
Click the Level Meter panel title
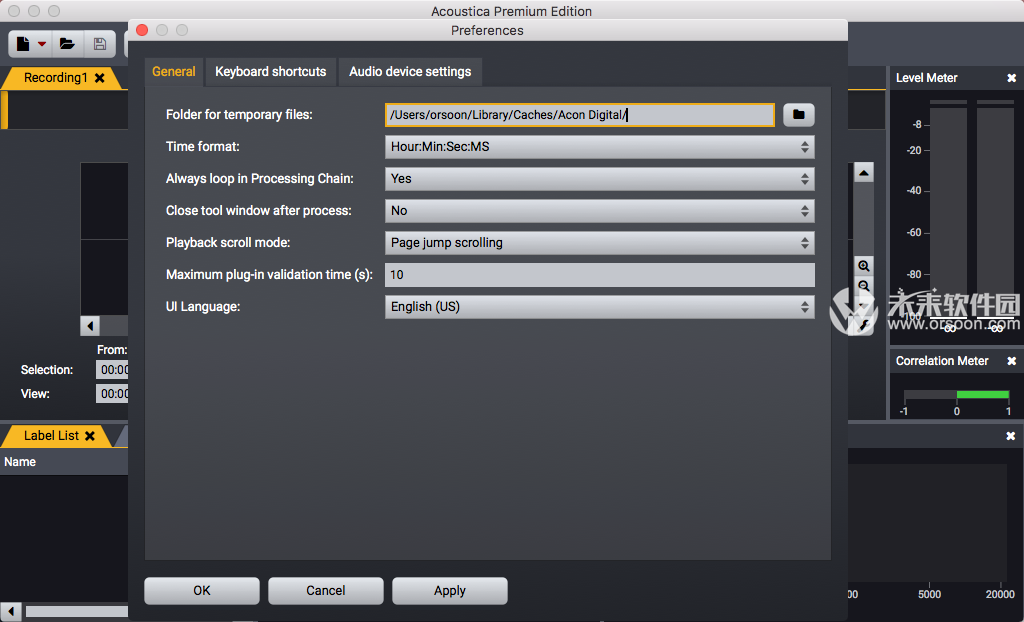point(927,78)
